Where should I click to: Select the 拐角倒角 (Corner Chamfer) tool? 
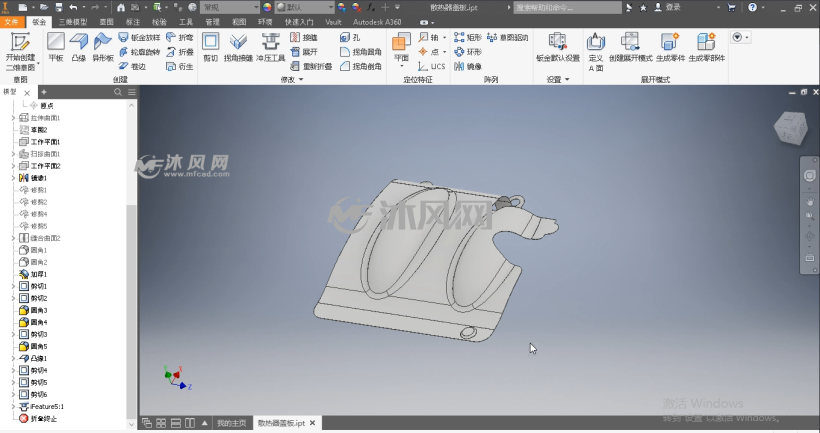point(361,66)
